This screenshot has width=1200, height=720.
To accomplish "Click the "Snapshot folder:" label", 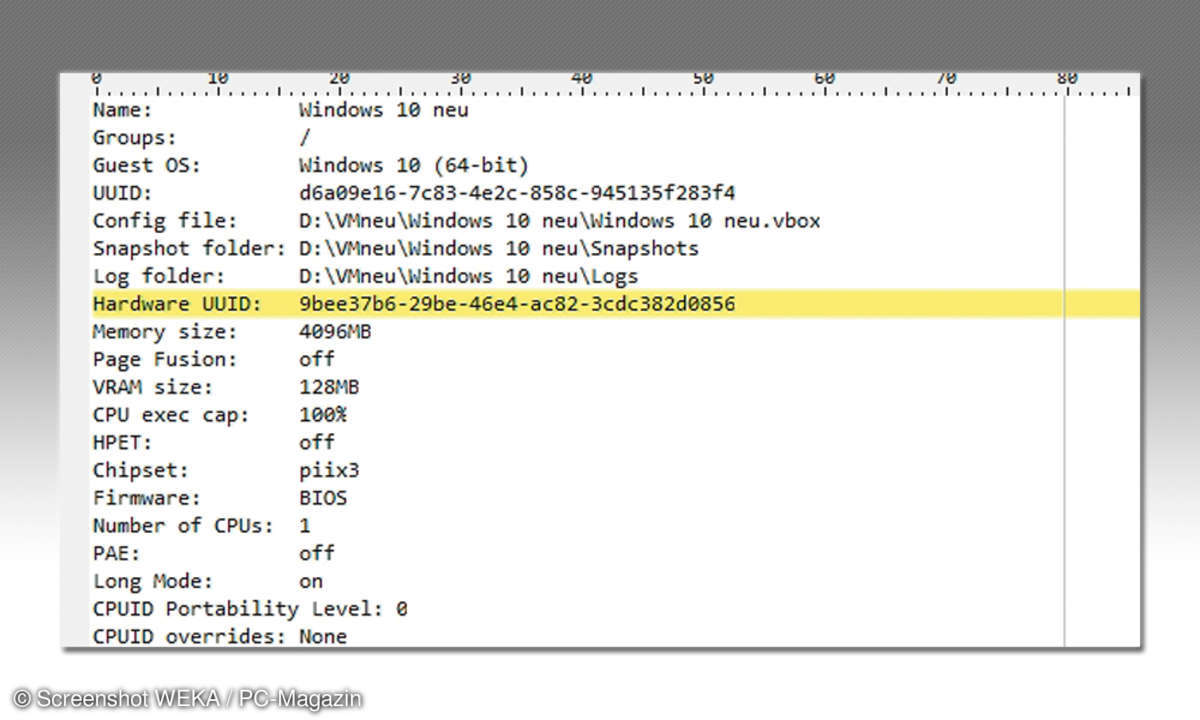I will (x=189, y=248).
